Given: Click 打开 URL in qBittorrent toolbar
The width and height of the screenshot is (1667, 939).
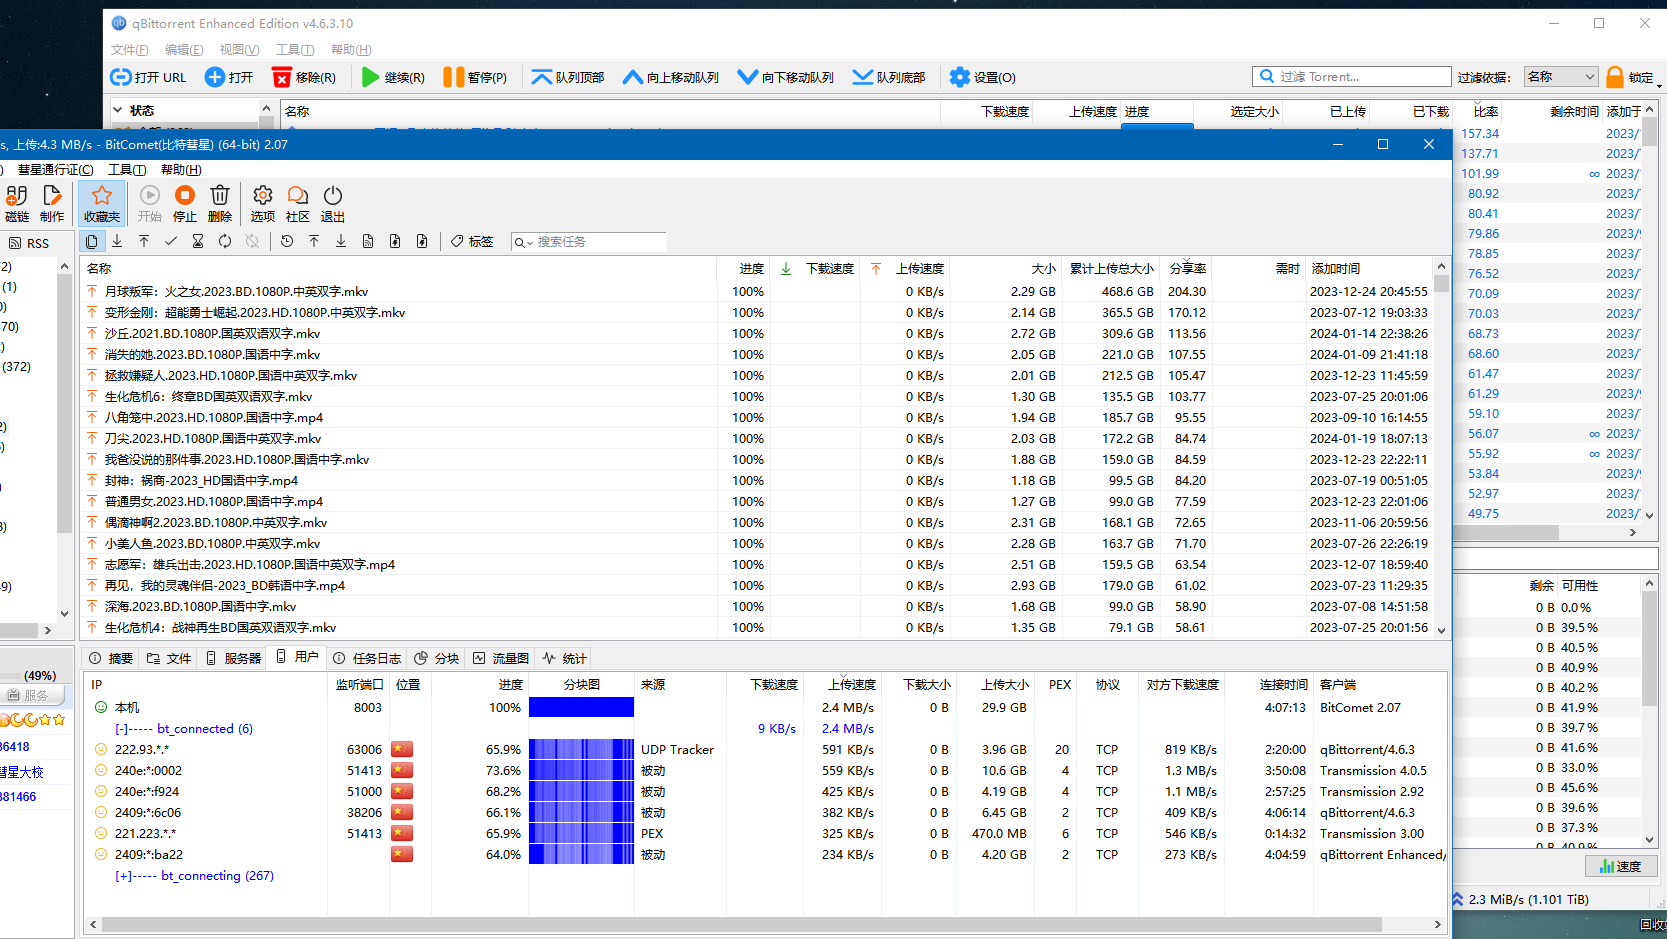Looking at the screenshot, I should pyautogui.click(x=148, y=77).
